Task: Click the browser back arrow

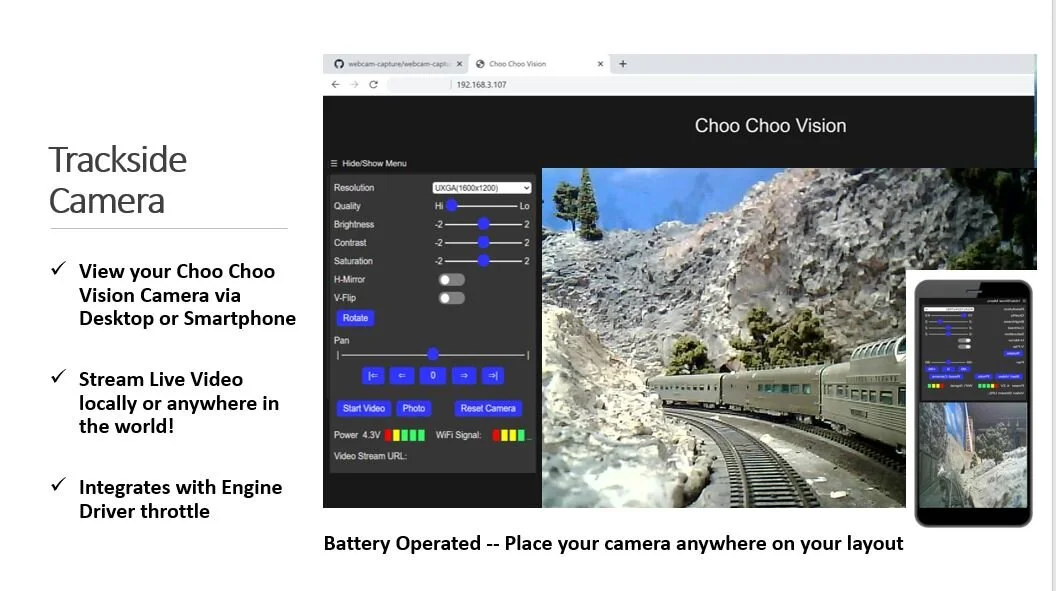Action: (x=335, y=84)
